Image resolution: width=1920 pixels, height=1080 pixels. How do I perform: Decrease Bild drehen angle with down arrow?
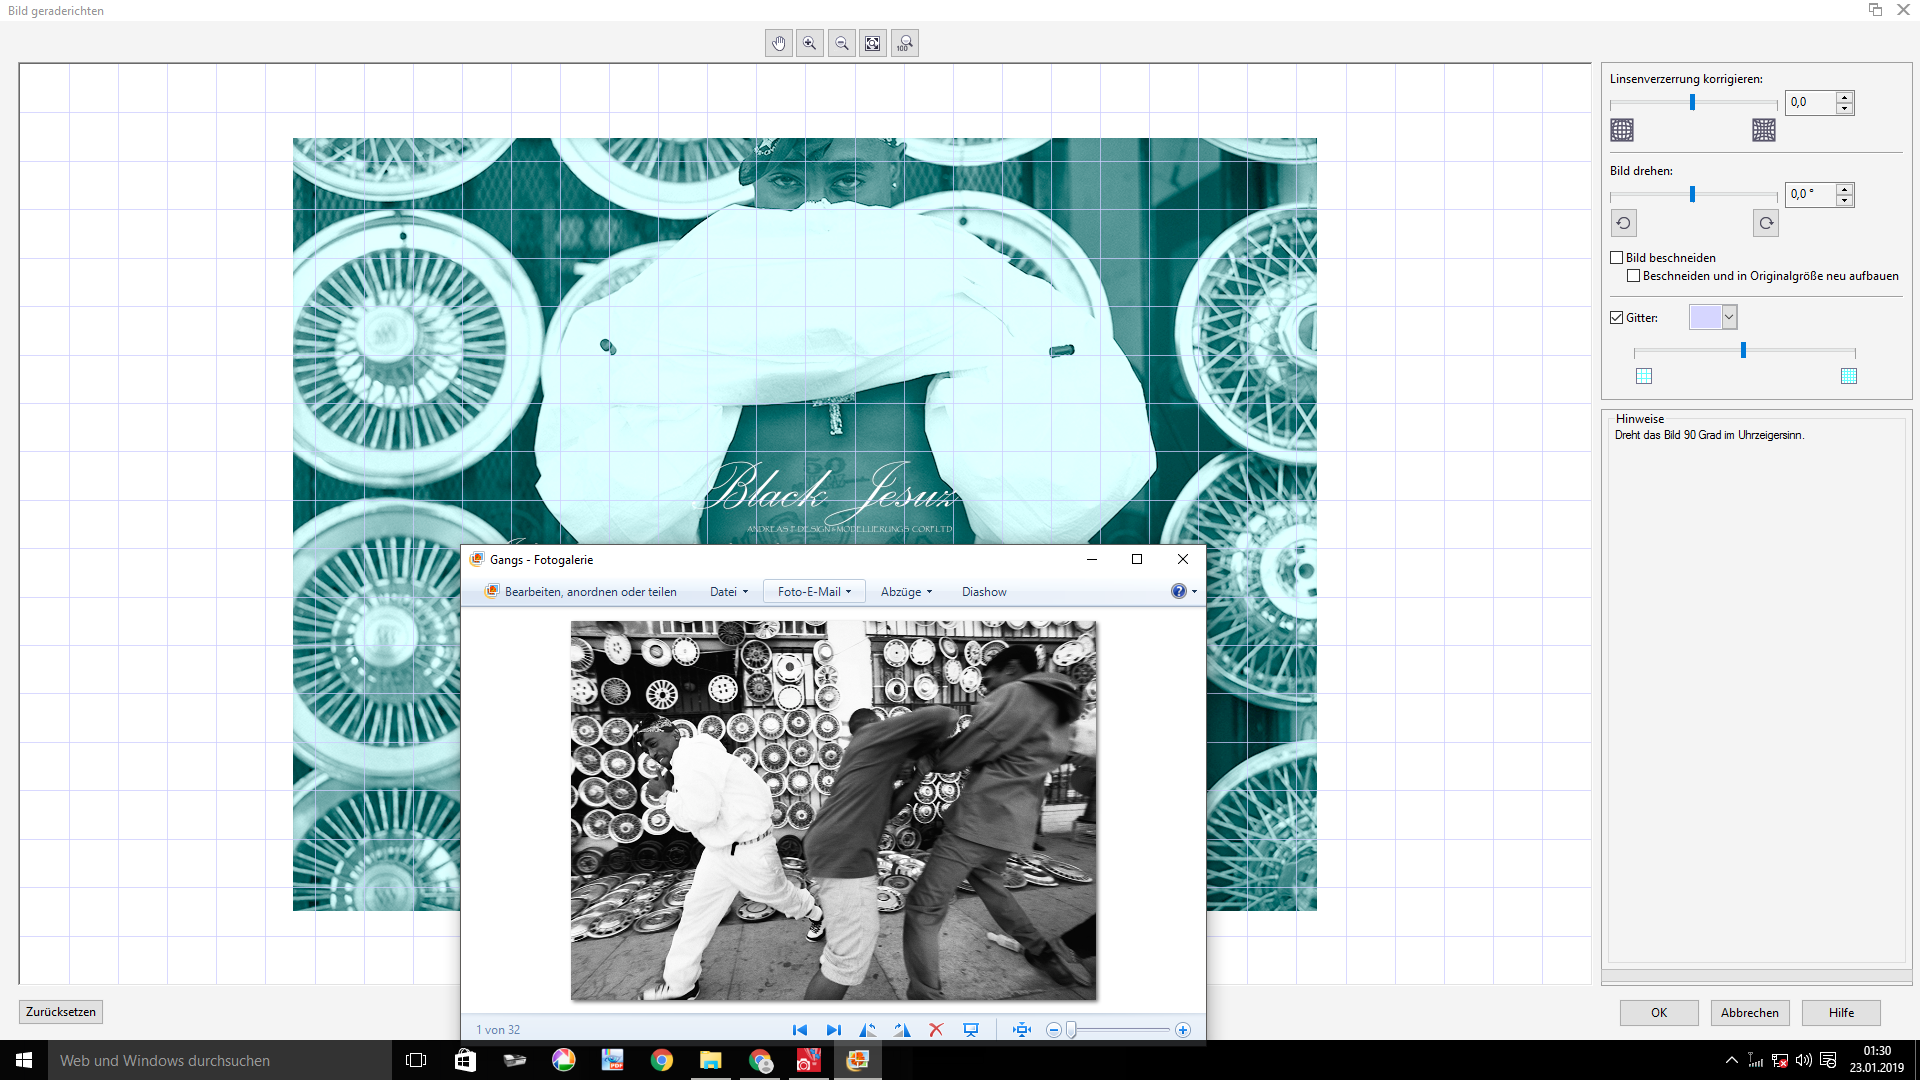pyautogui.click(x=1845, y=200)
